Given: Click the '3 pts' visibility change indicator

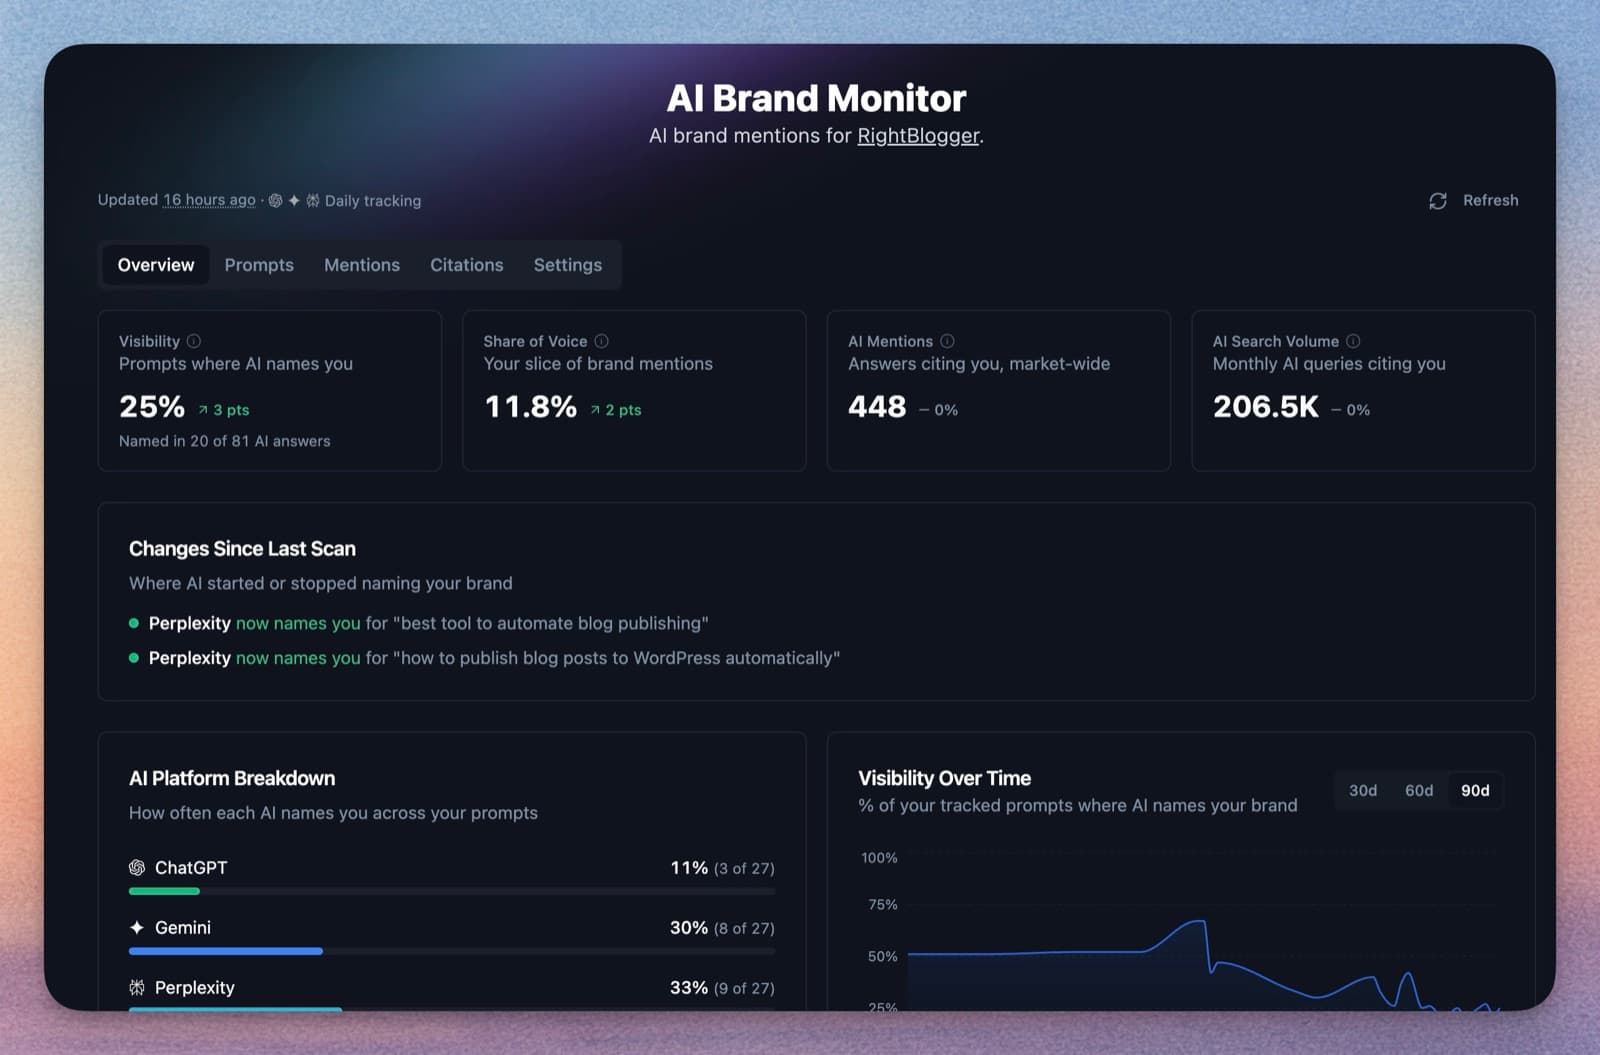Looking at the screenshot, I should coord(224,410).
